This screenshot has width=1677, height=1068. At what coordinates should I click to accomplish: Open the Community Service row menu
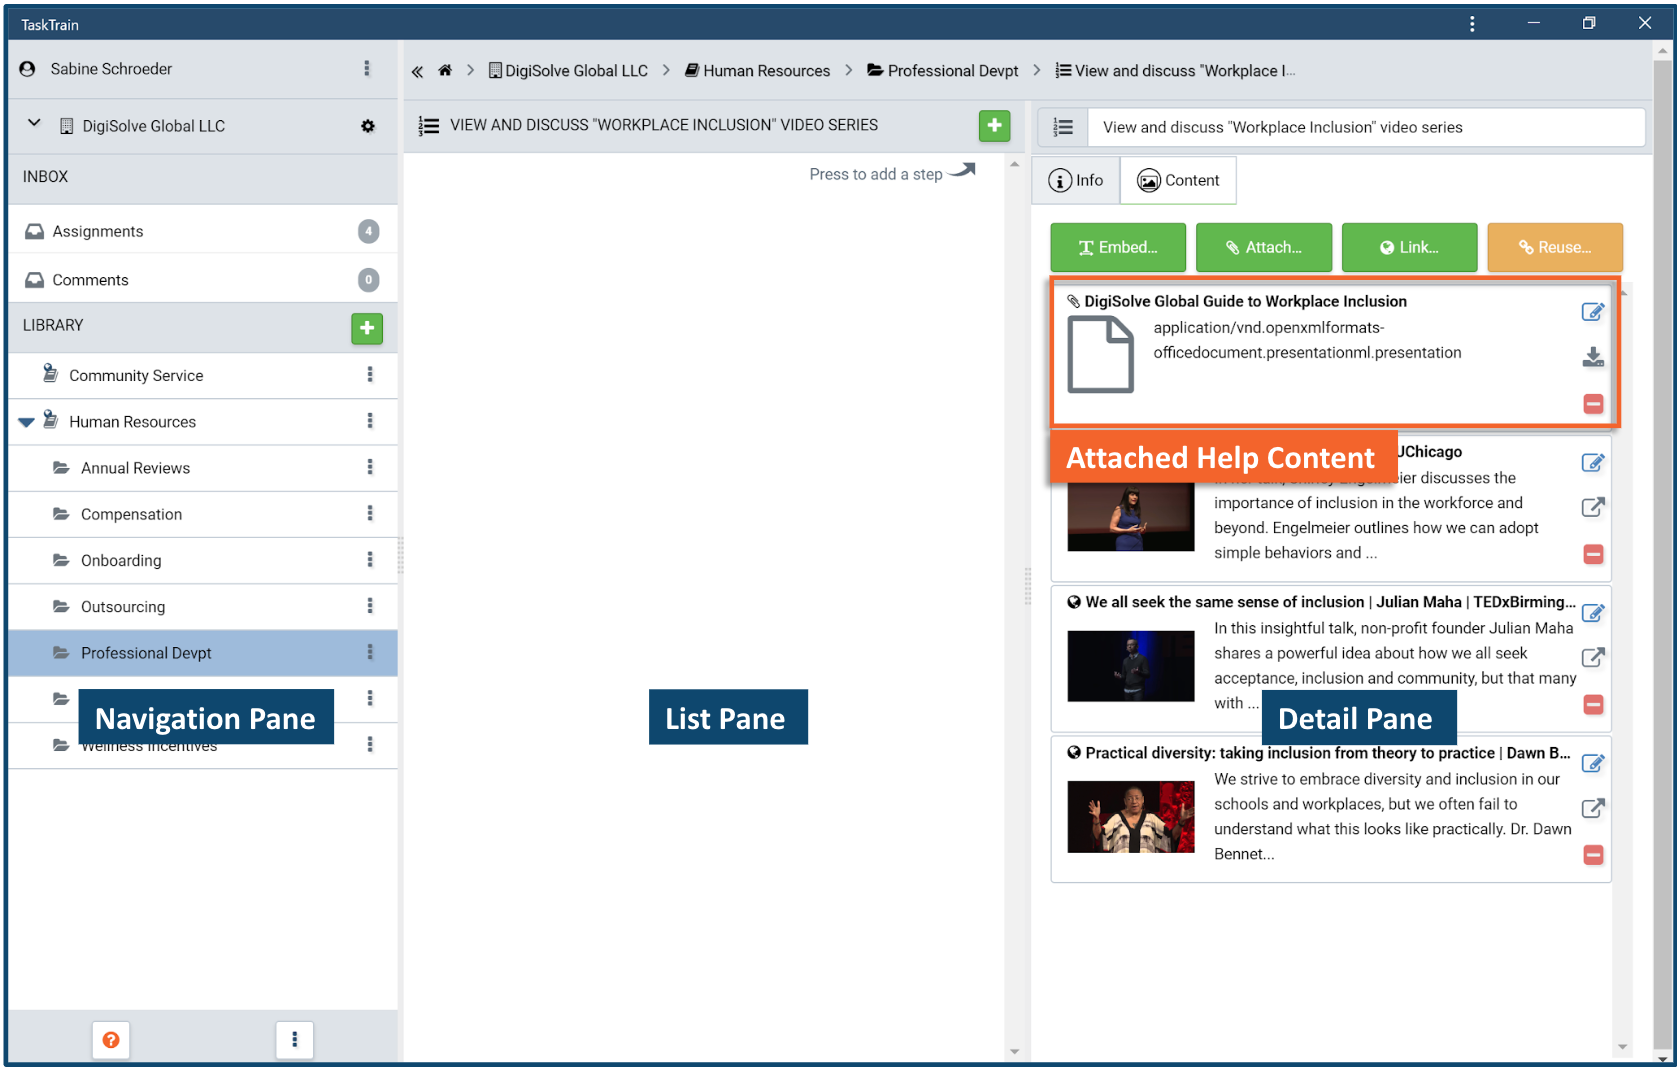[x=370, y=374]
